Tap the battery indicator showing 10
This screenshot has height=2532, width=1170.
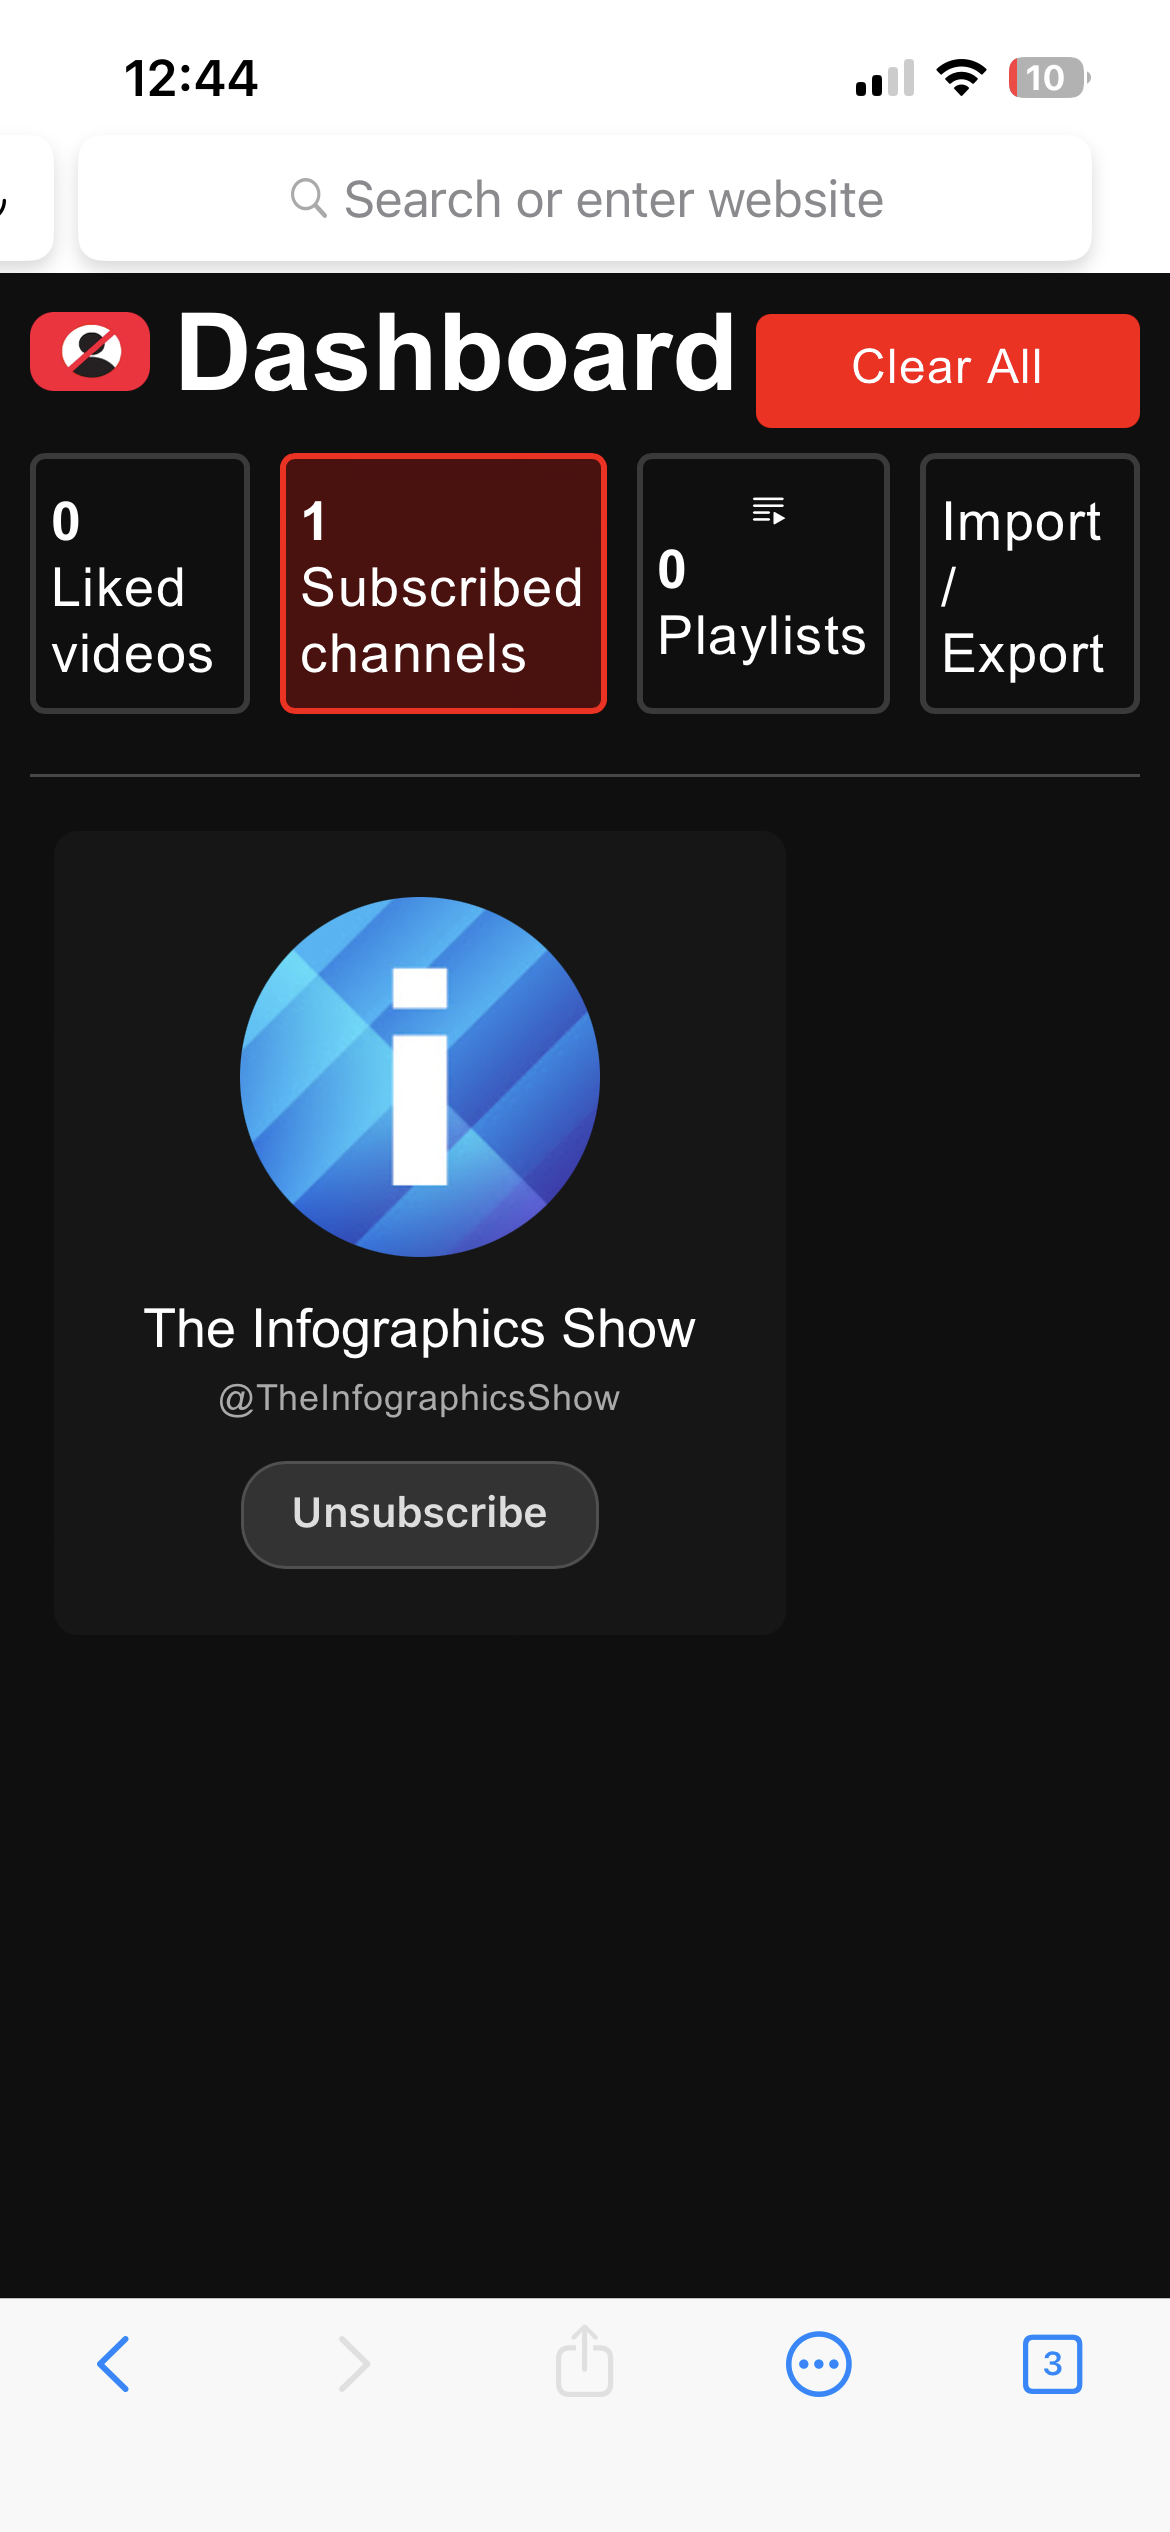click(x=1048, y=78)
